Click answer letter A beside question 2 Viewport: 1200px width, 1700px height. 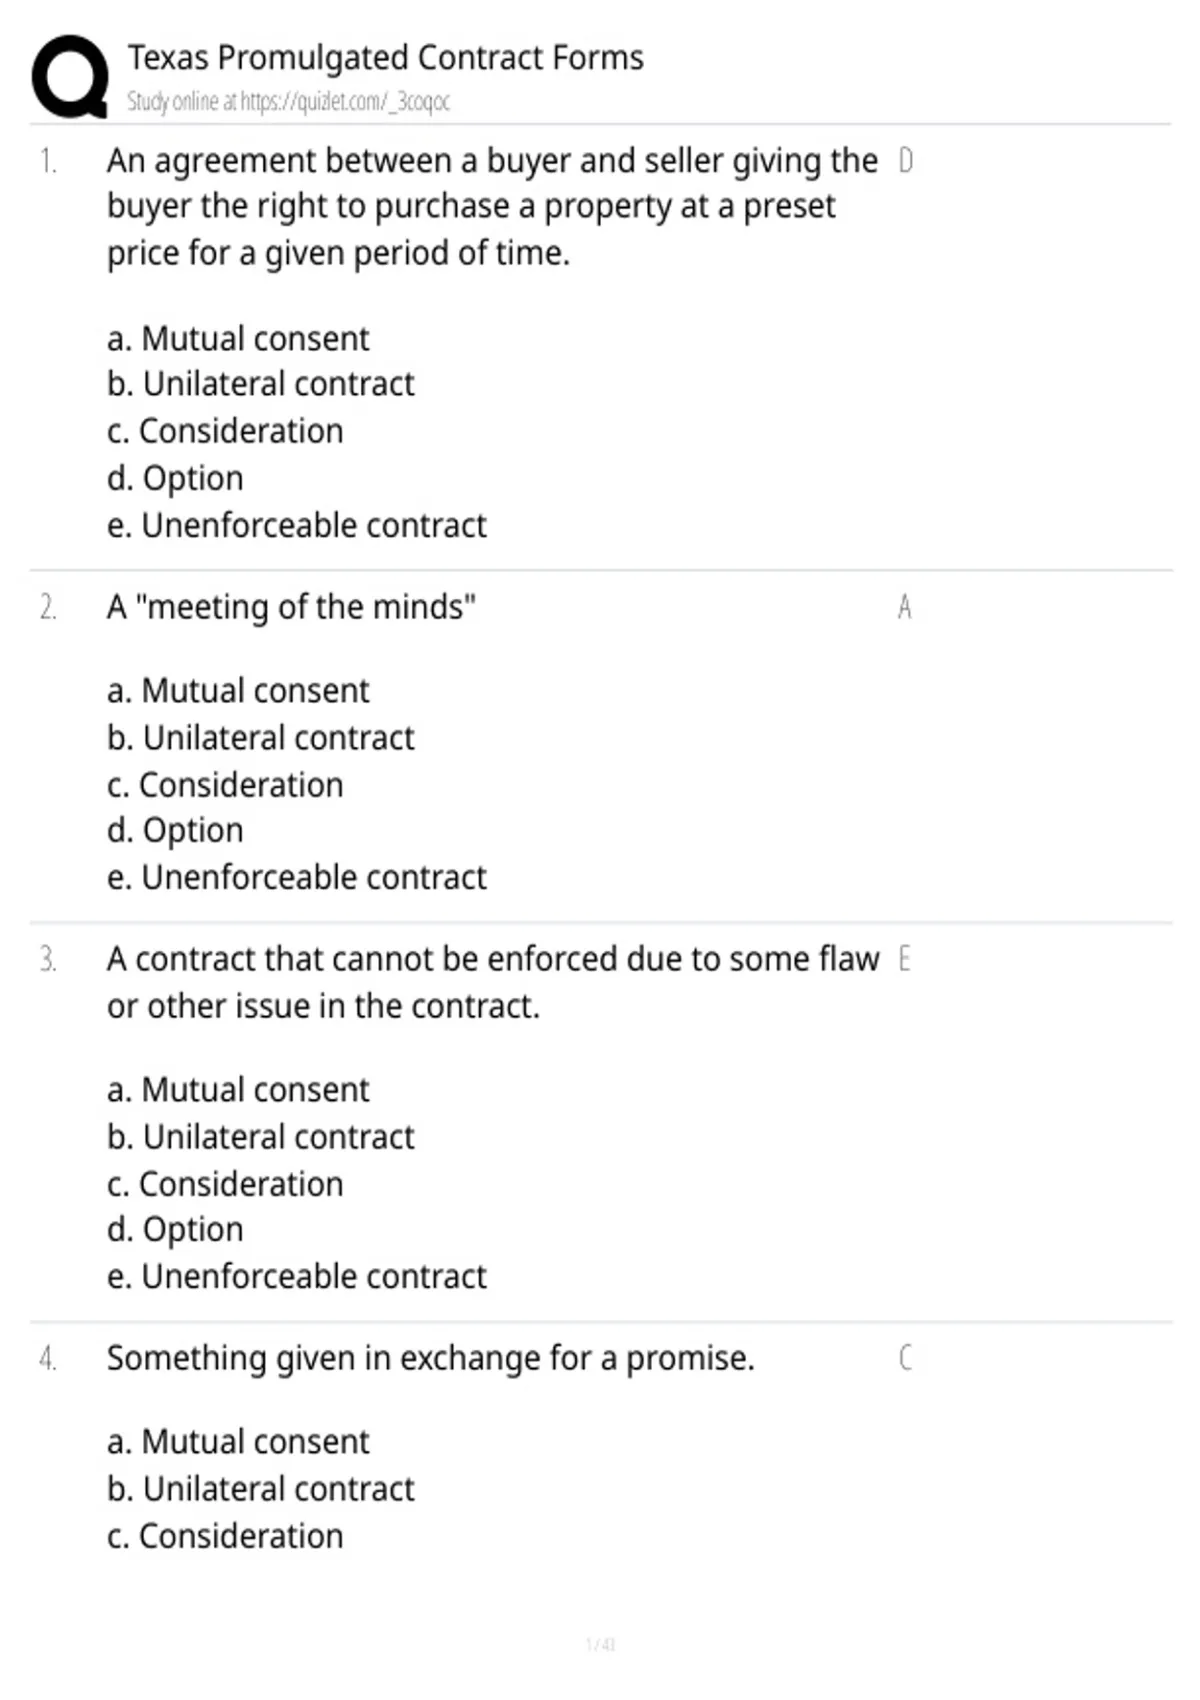[x=905, y=607]
